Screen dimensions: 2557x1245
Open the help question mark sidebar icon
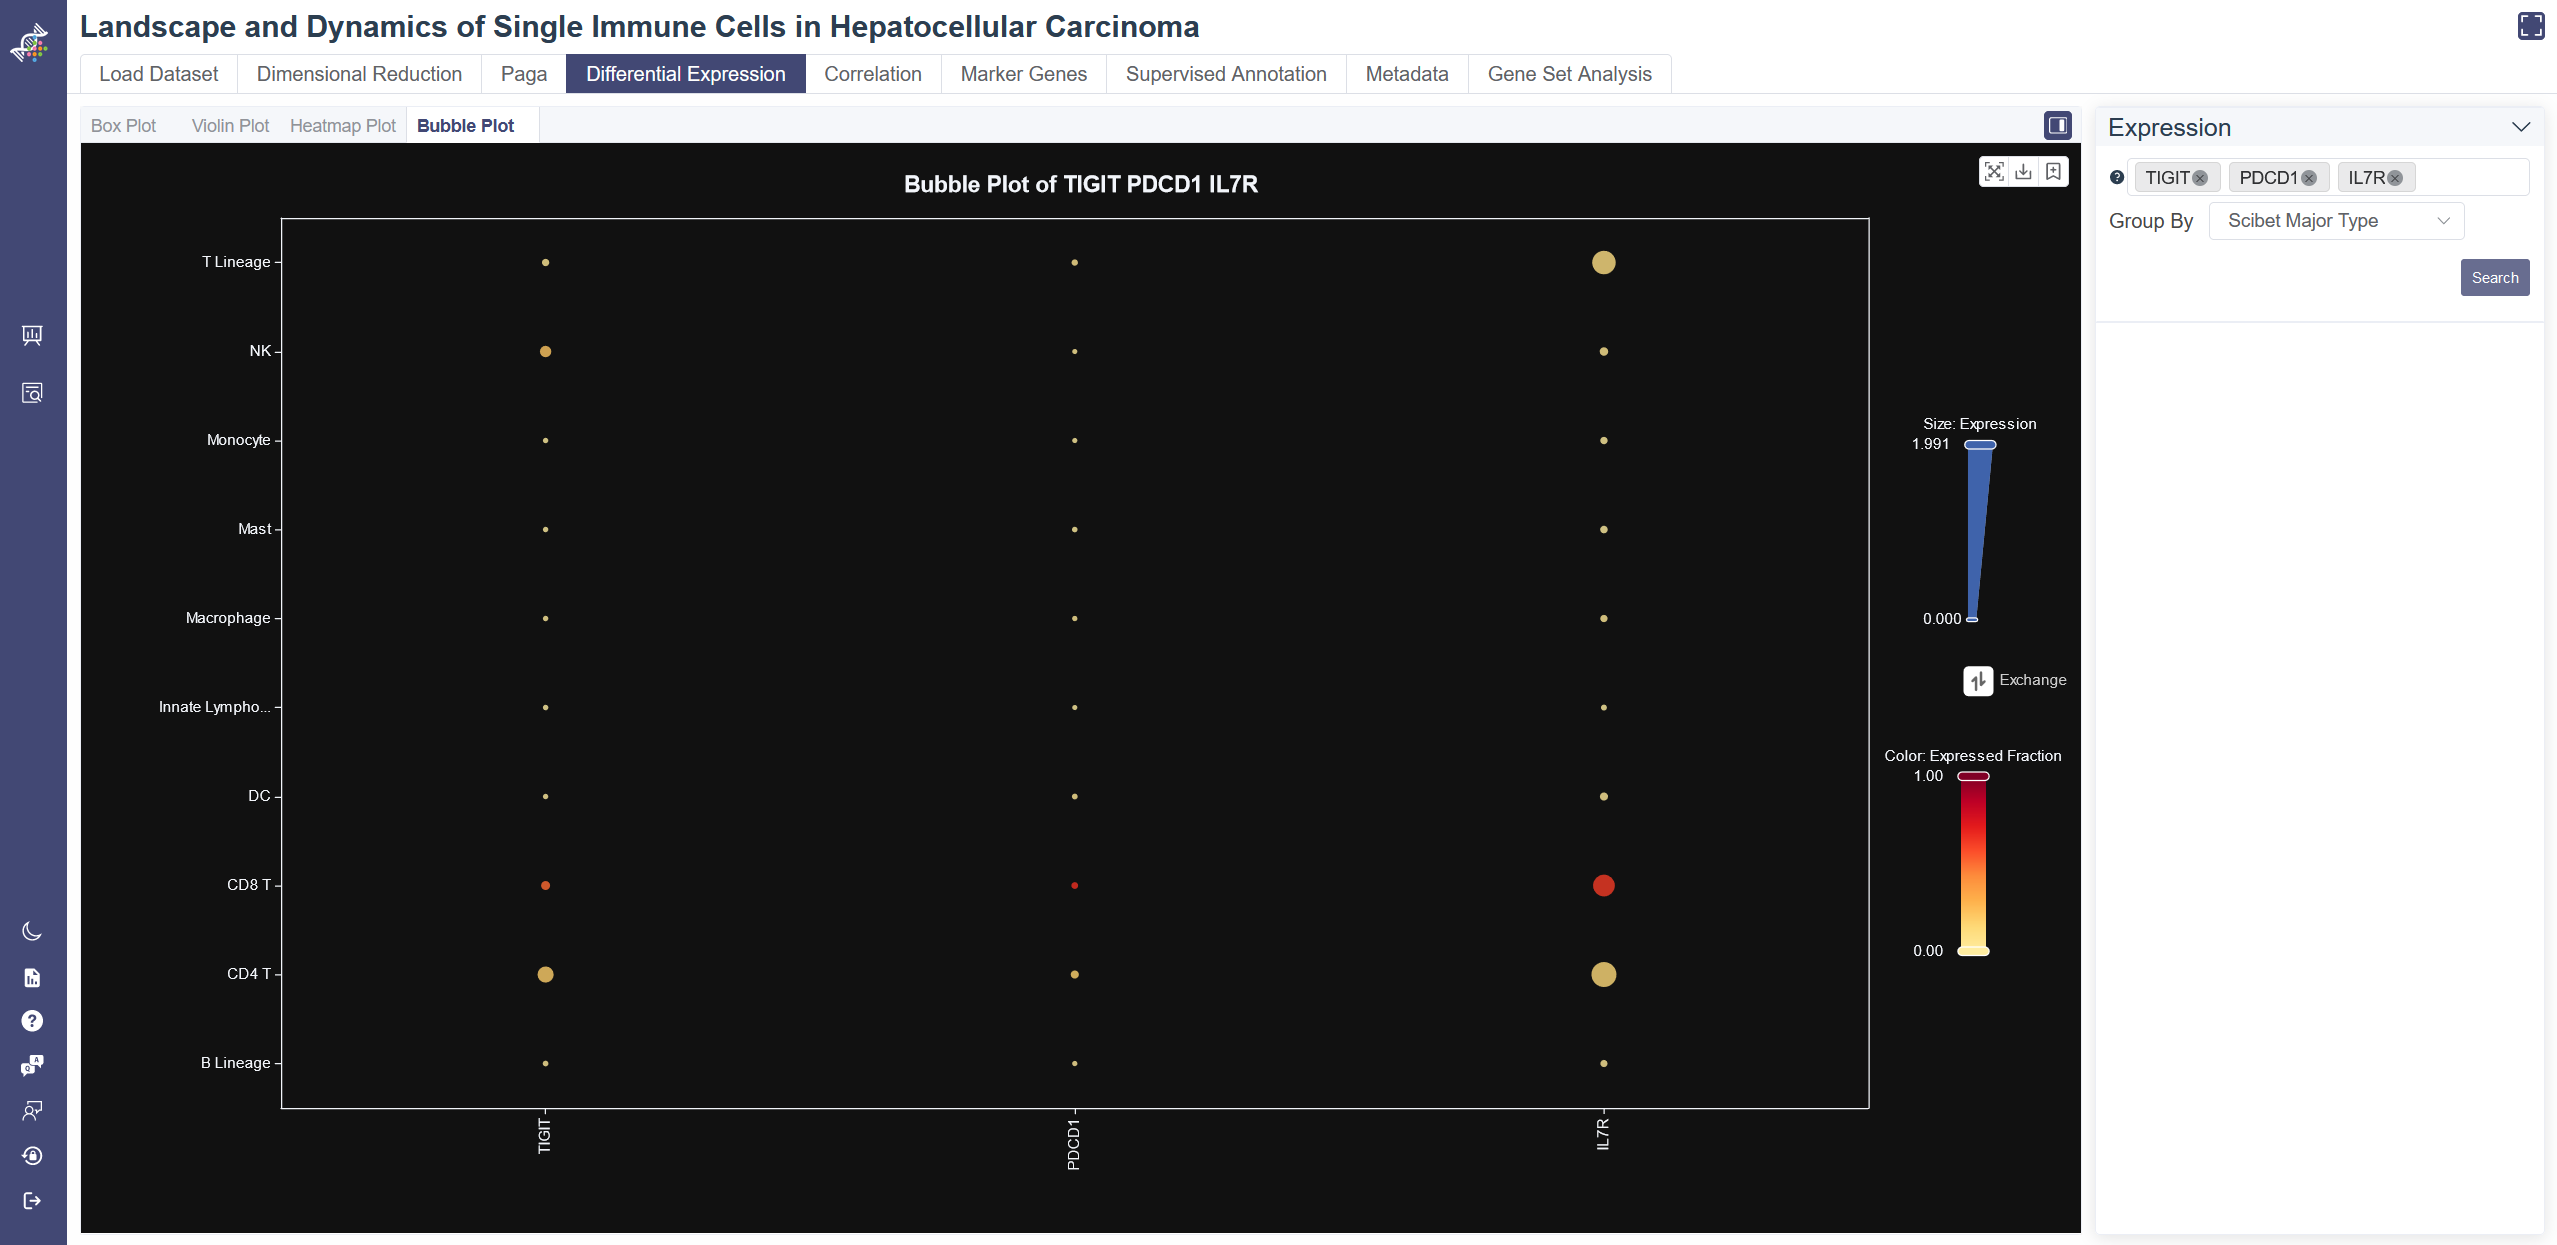[32, 1020]
